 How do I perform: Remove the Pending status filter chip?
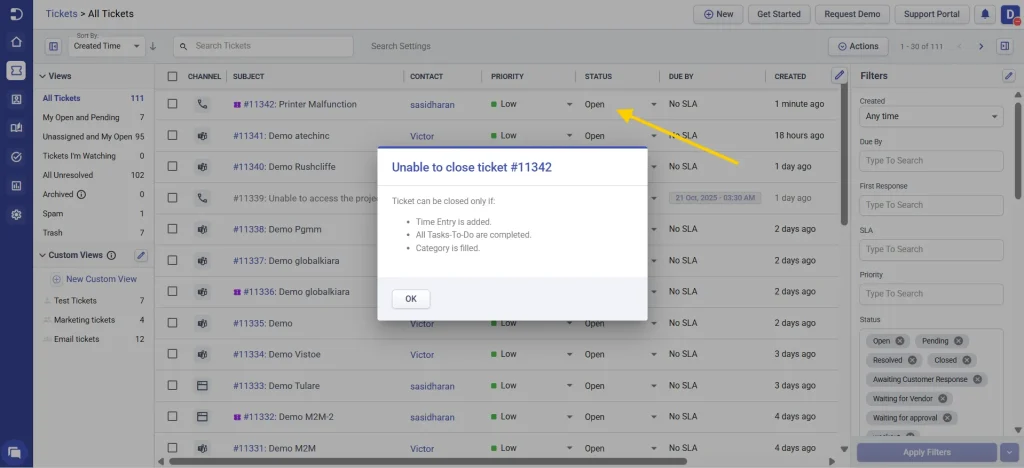[958, 341]
